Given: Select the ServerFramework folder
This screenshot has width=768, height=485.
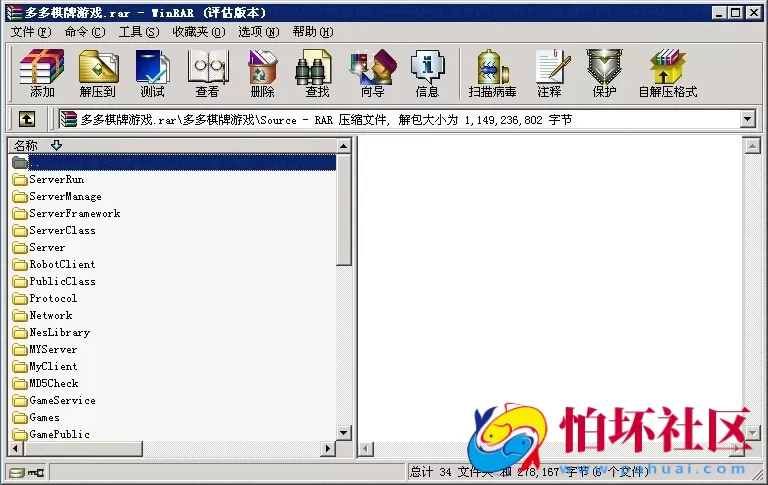Looking at the screenshot, I should tap(74, 214).
